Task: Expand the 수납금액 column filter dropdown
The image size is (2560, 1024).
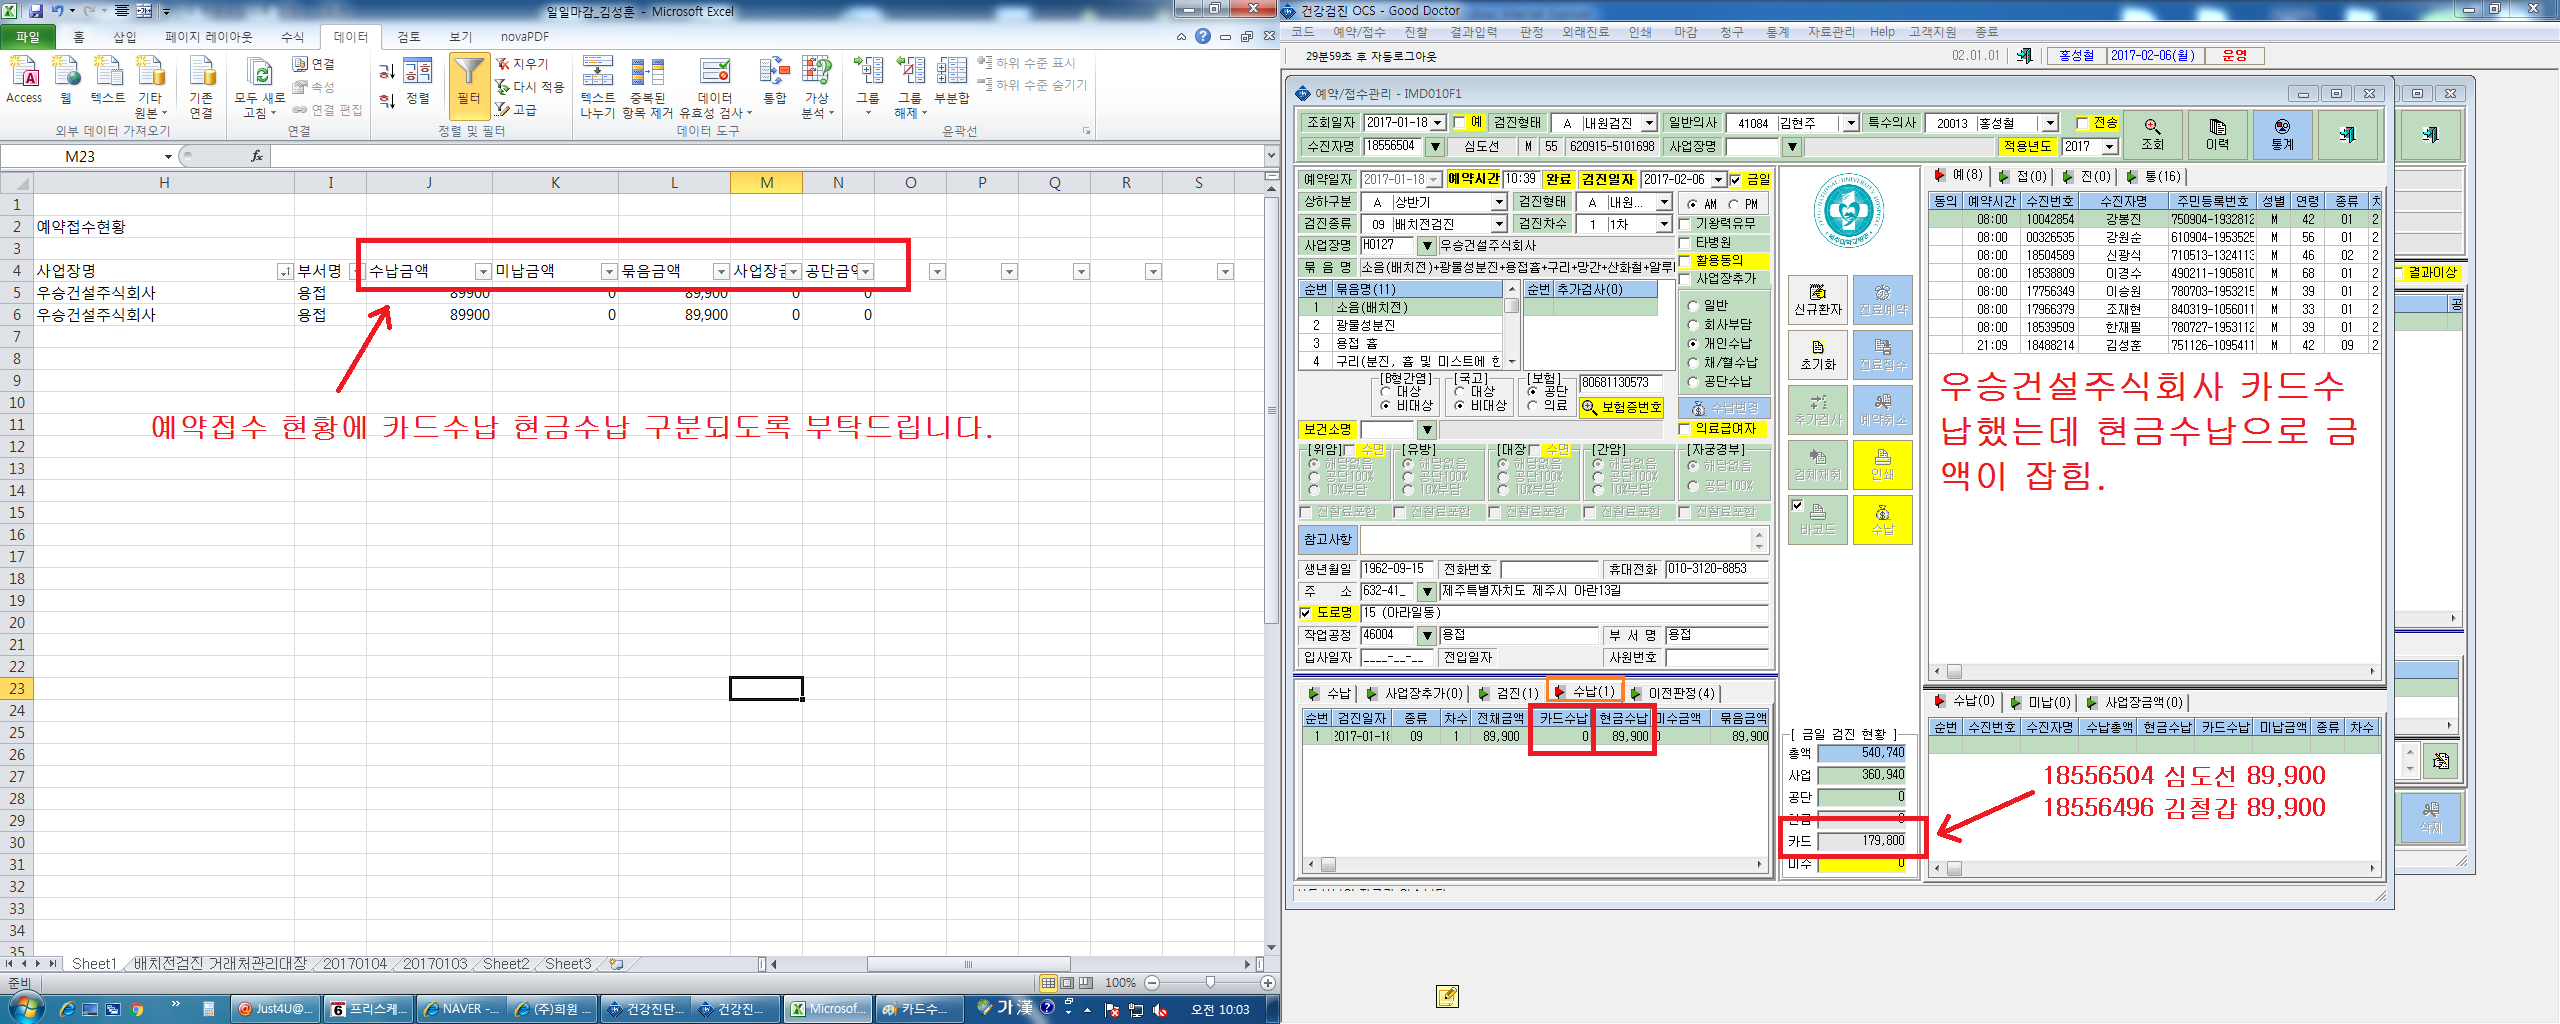Action: click(x=483, y=272)
